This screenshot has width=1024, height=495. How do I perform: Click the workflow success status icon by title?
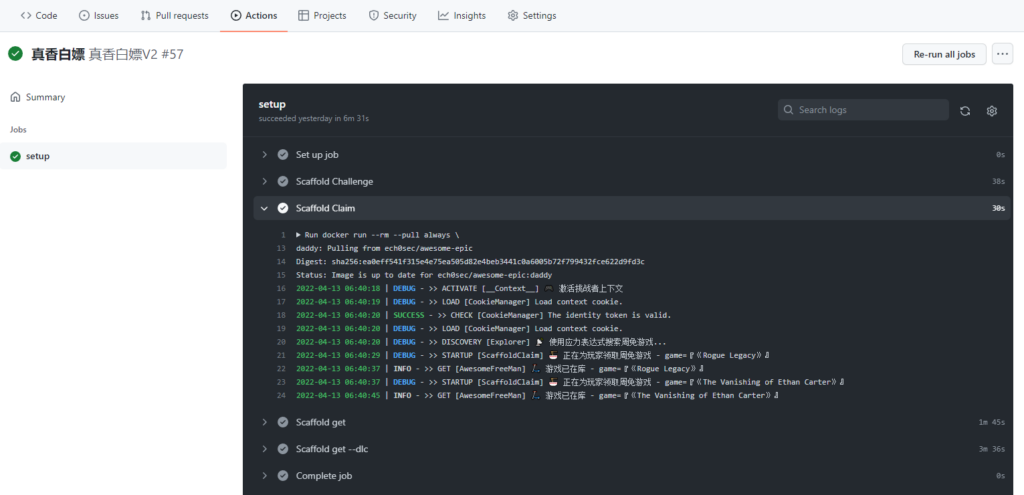[x=15, y=54]
